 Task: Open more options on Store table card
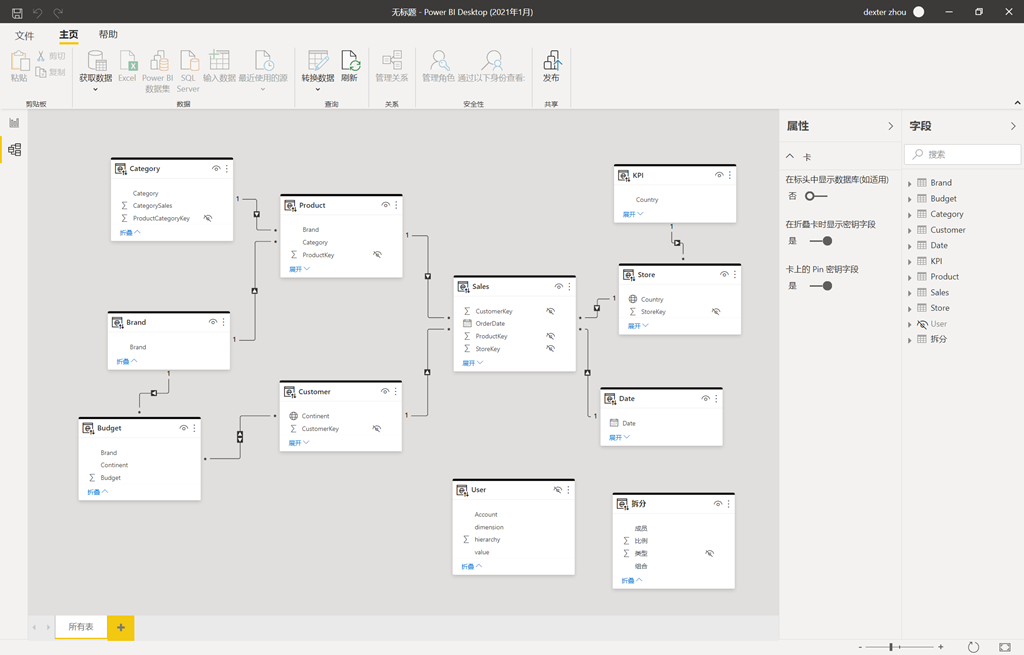pyautogui.click(x=735, y=275)
